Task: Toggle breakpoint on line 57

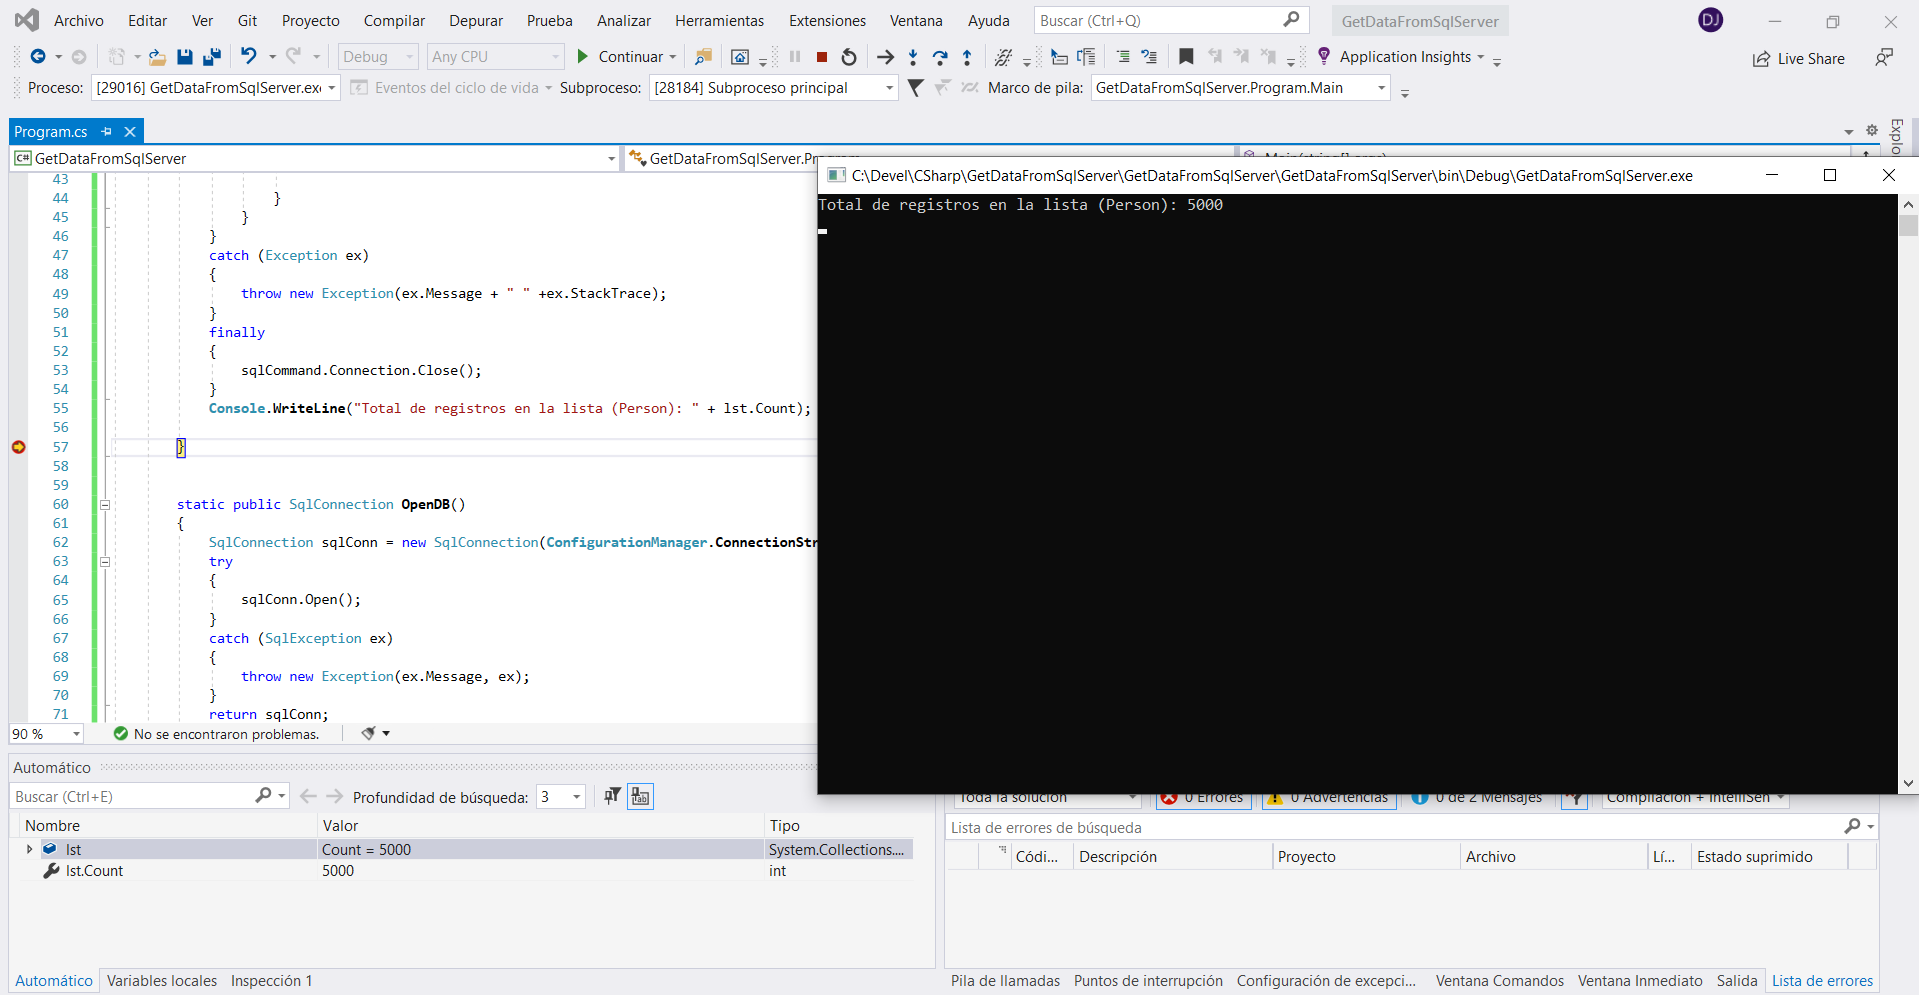Action: tap(19, 447)
